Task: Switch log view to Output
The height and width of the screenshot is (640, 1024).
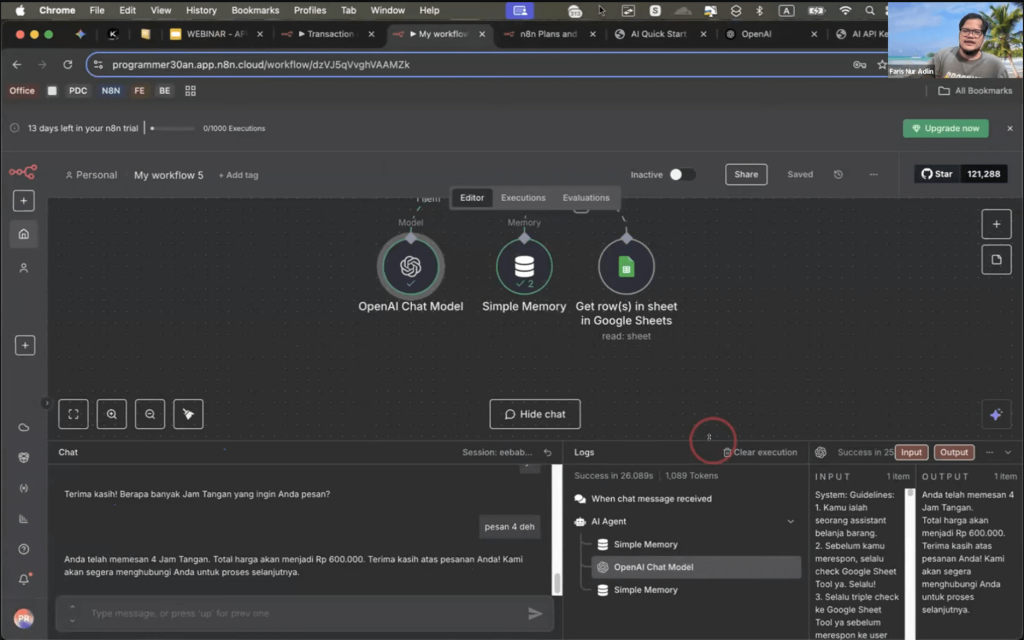Action: click(954, 452)
